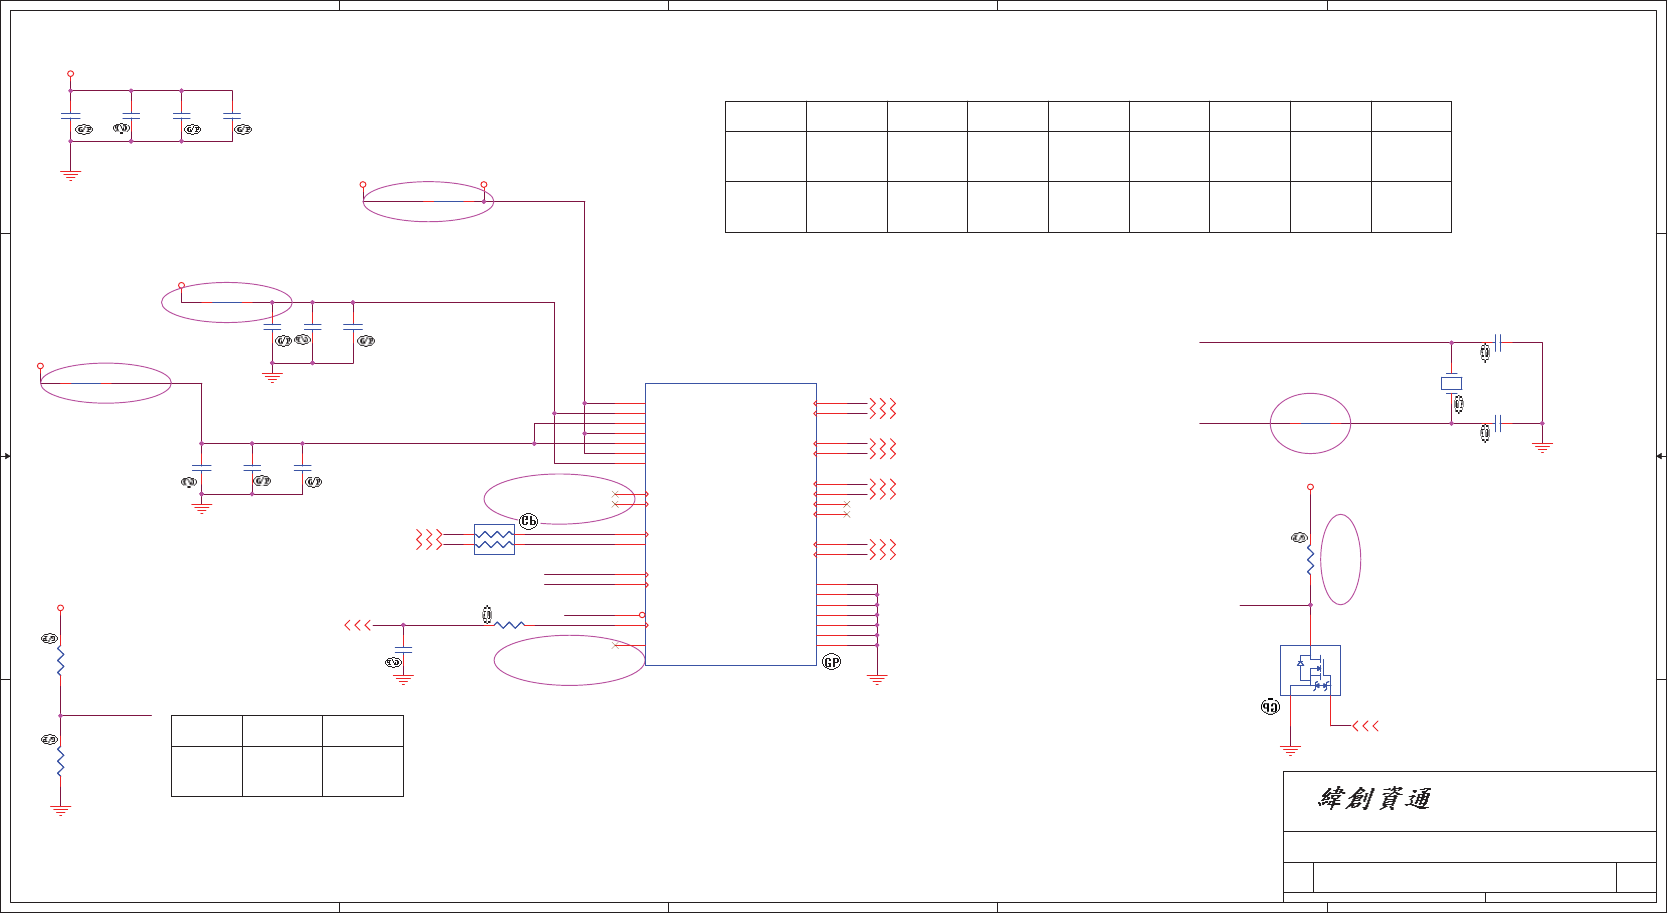Select the ground symbol under the MOSFET
This screenshot has height=913, width=1668.
point(1291,750)
